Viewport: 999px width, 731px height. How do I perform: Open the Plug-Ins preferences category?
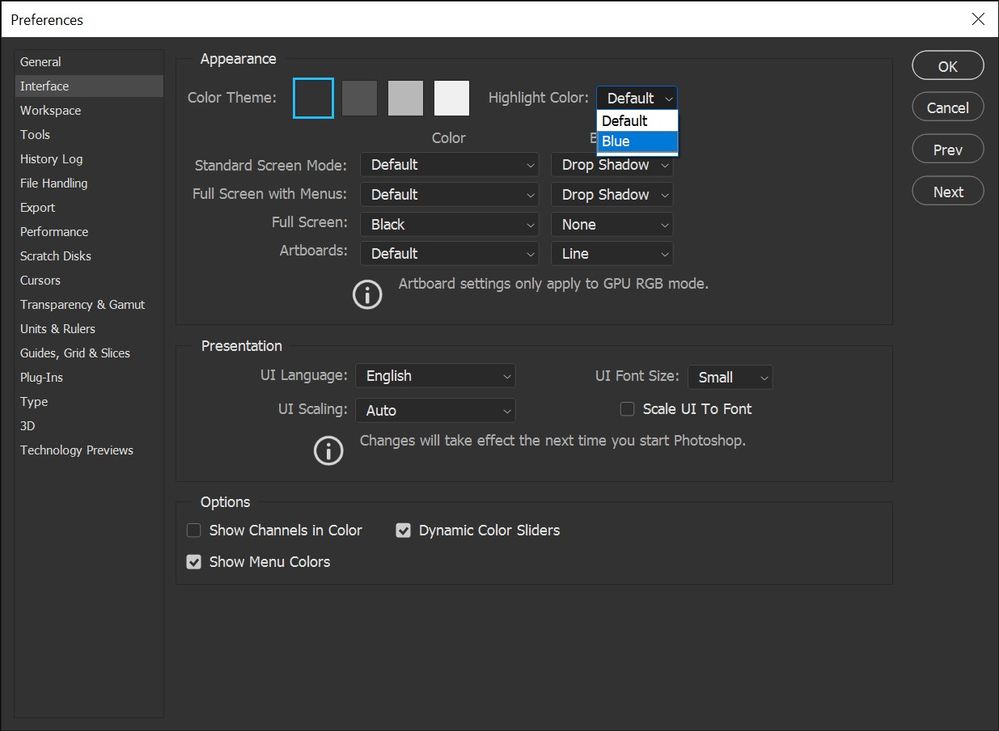pos(89,377)
